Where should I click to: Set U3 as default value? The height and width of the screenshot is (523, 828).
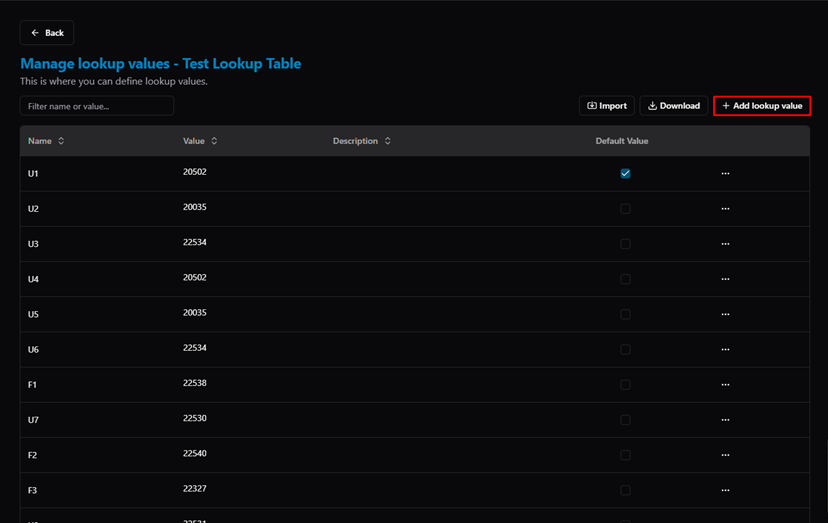pos(625,244)
